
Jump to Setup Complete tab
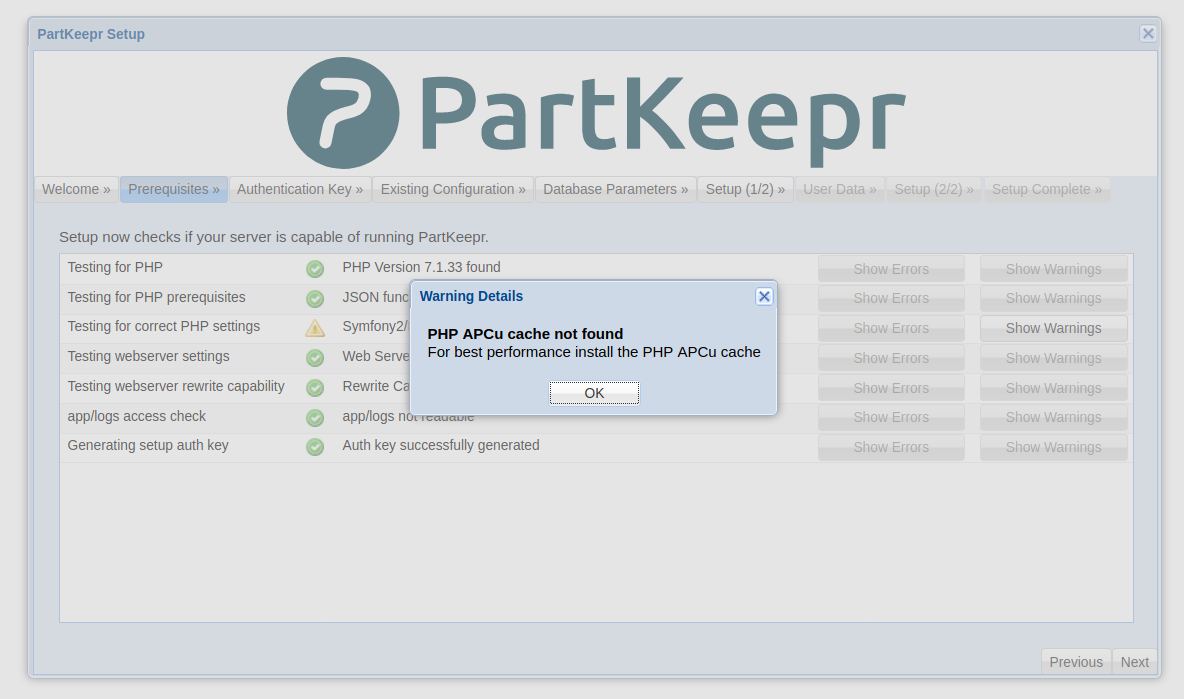click(1047, 189)
